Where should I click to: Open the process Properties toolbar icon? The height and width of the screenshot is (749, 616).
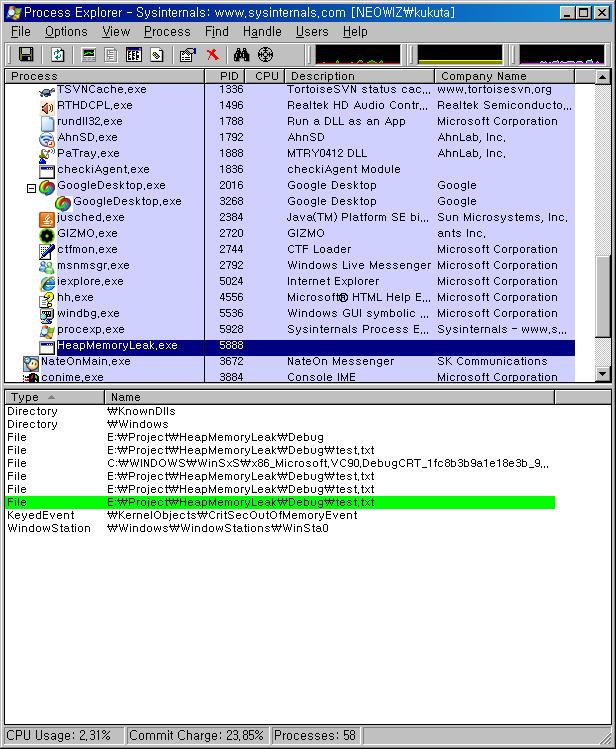(188, 55)
